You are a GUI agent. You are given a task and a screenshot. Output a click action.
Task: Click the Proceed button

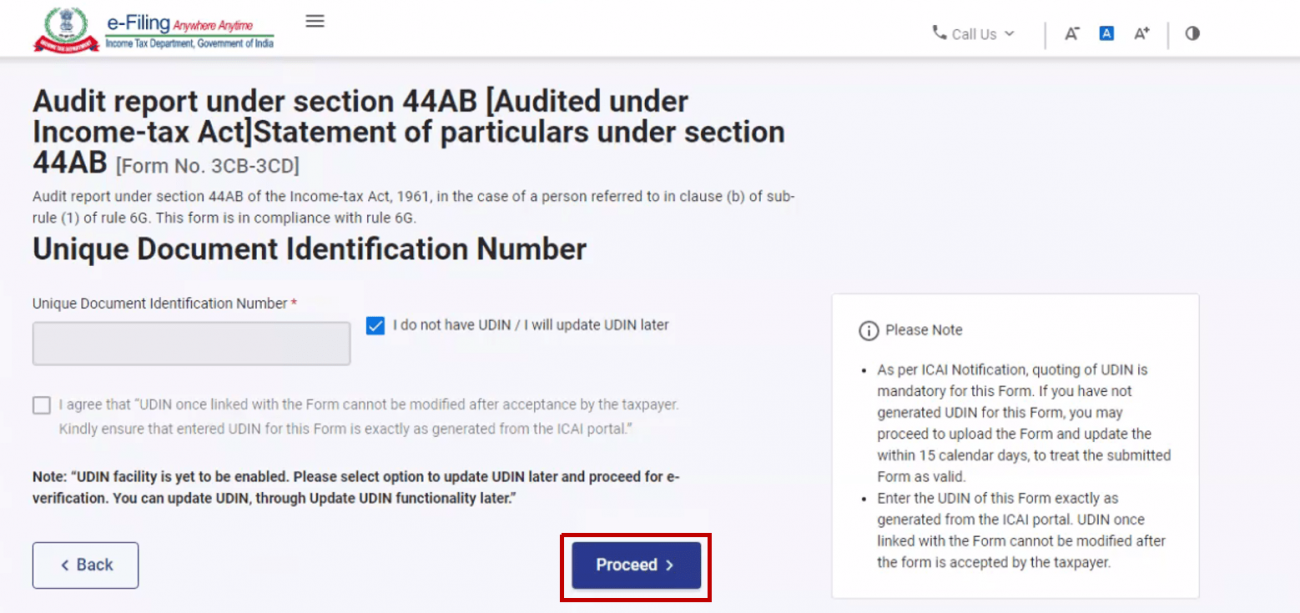point(636,565)
